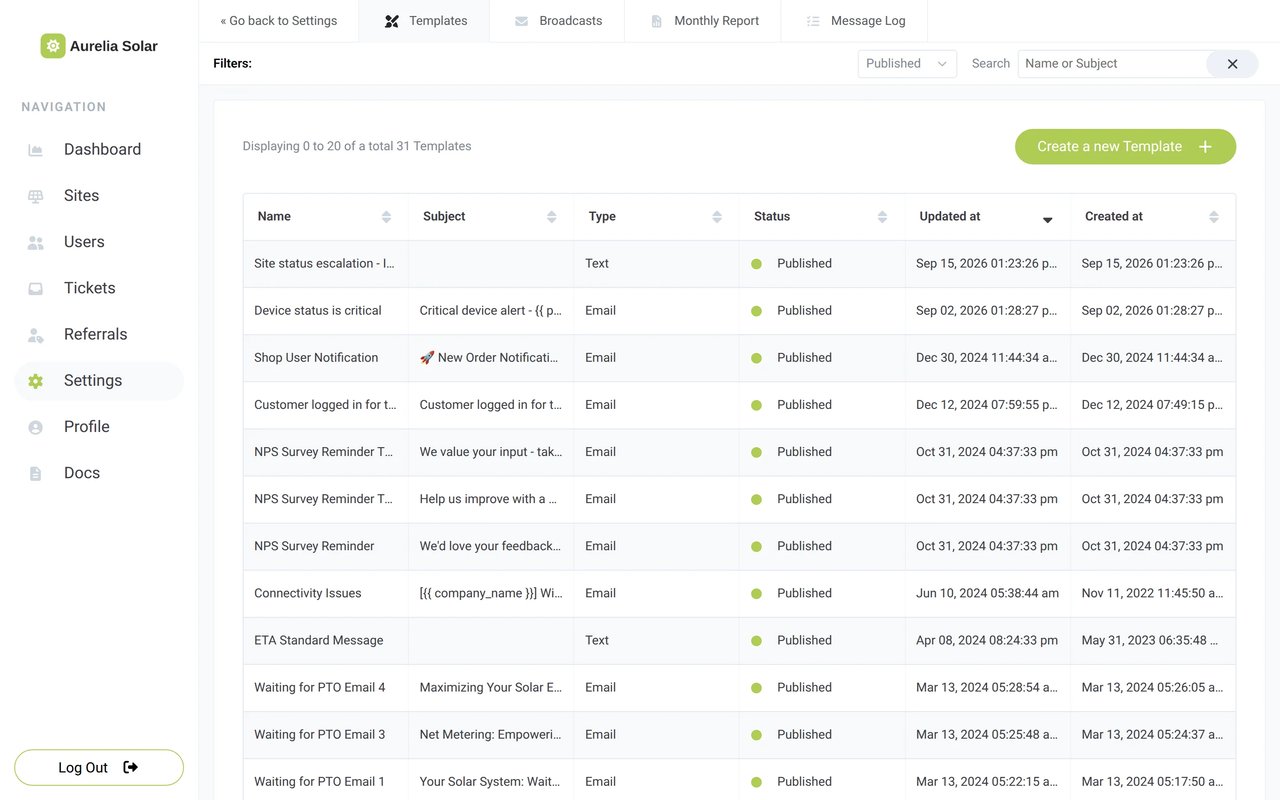Image resolution: width=1280 pixels, height=800 pixels.
Task: Toggle the Updated at sort arrow
Action: click(x=1048, y=219)
